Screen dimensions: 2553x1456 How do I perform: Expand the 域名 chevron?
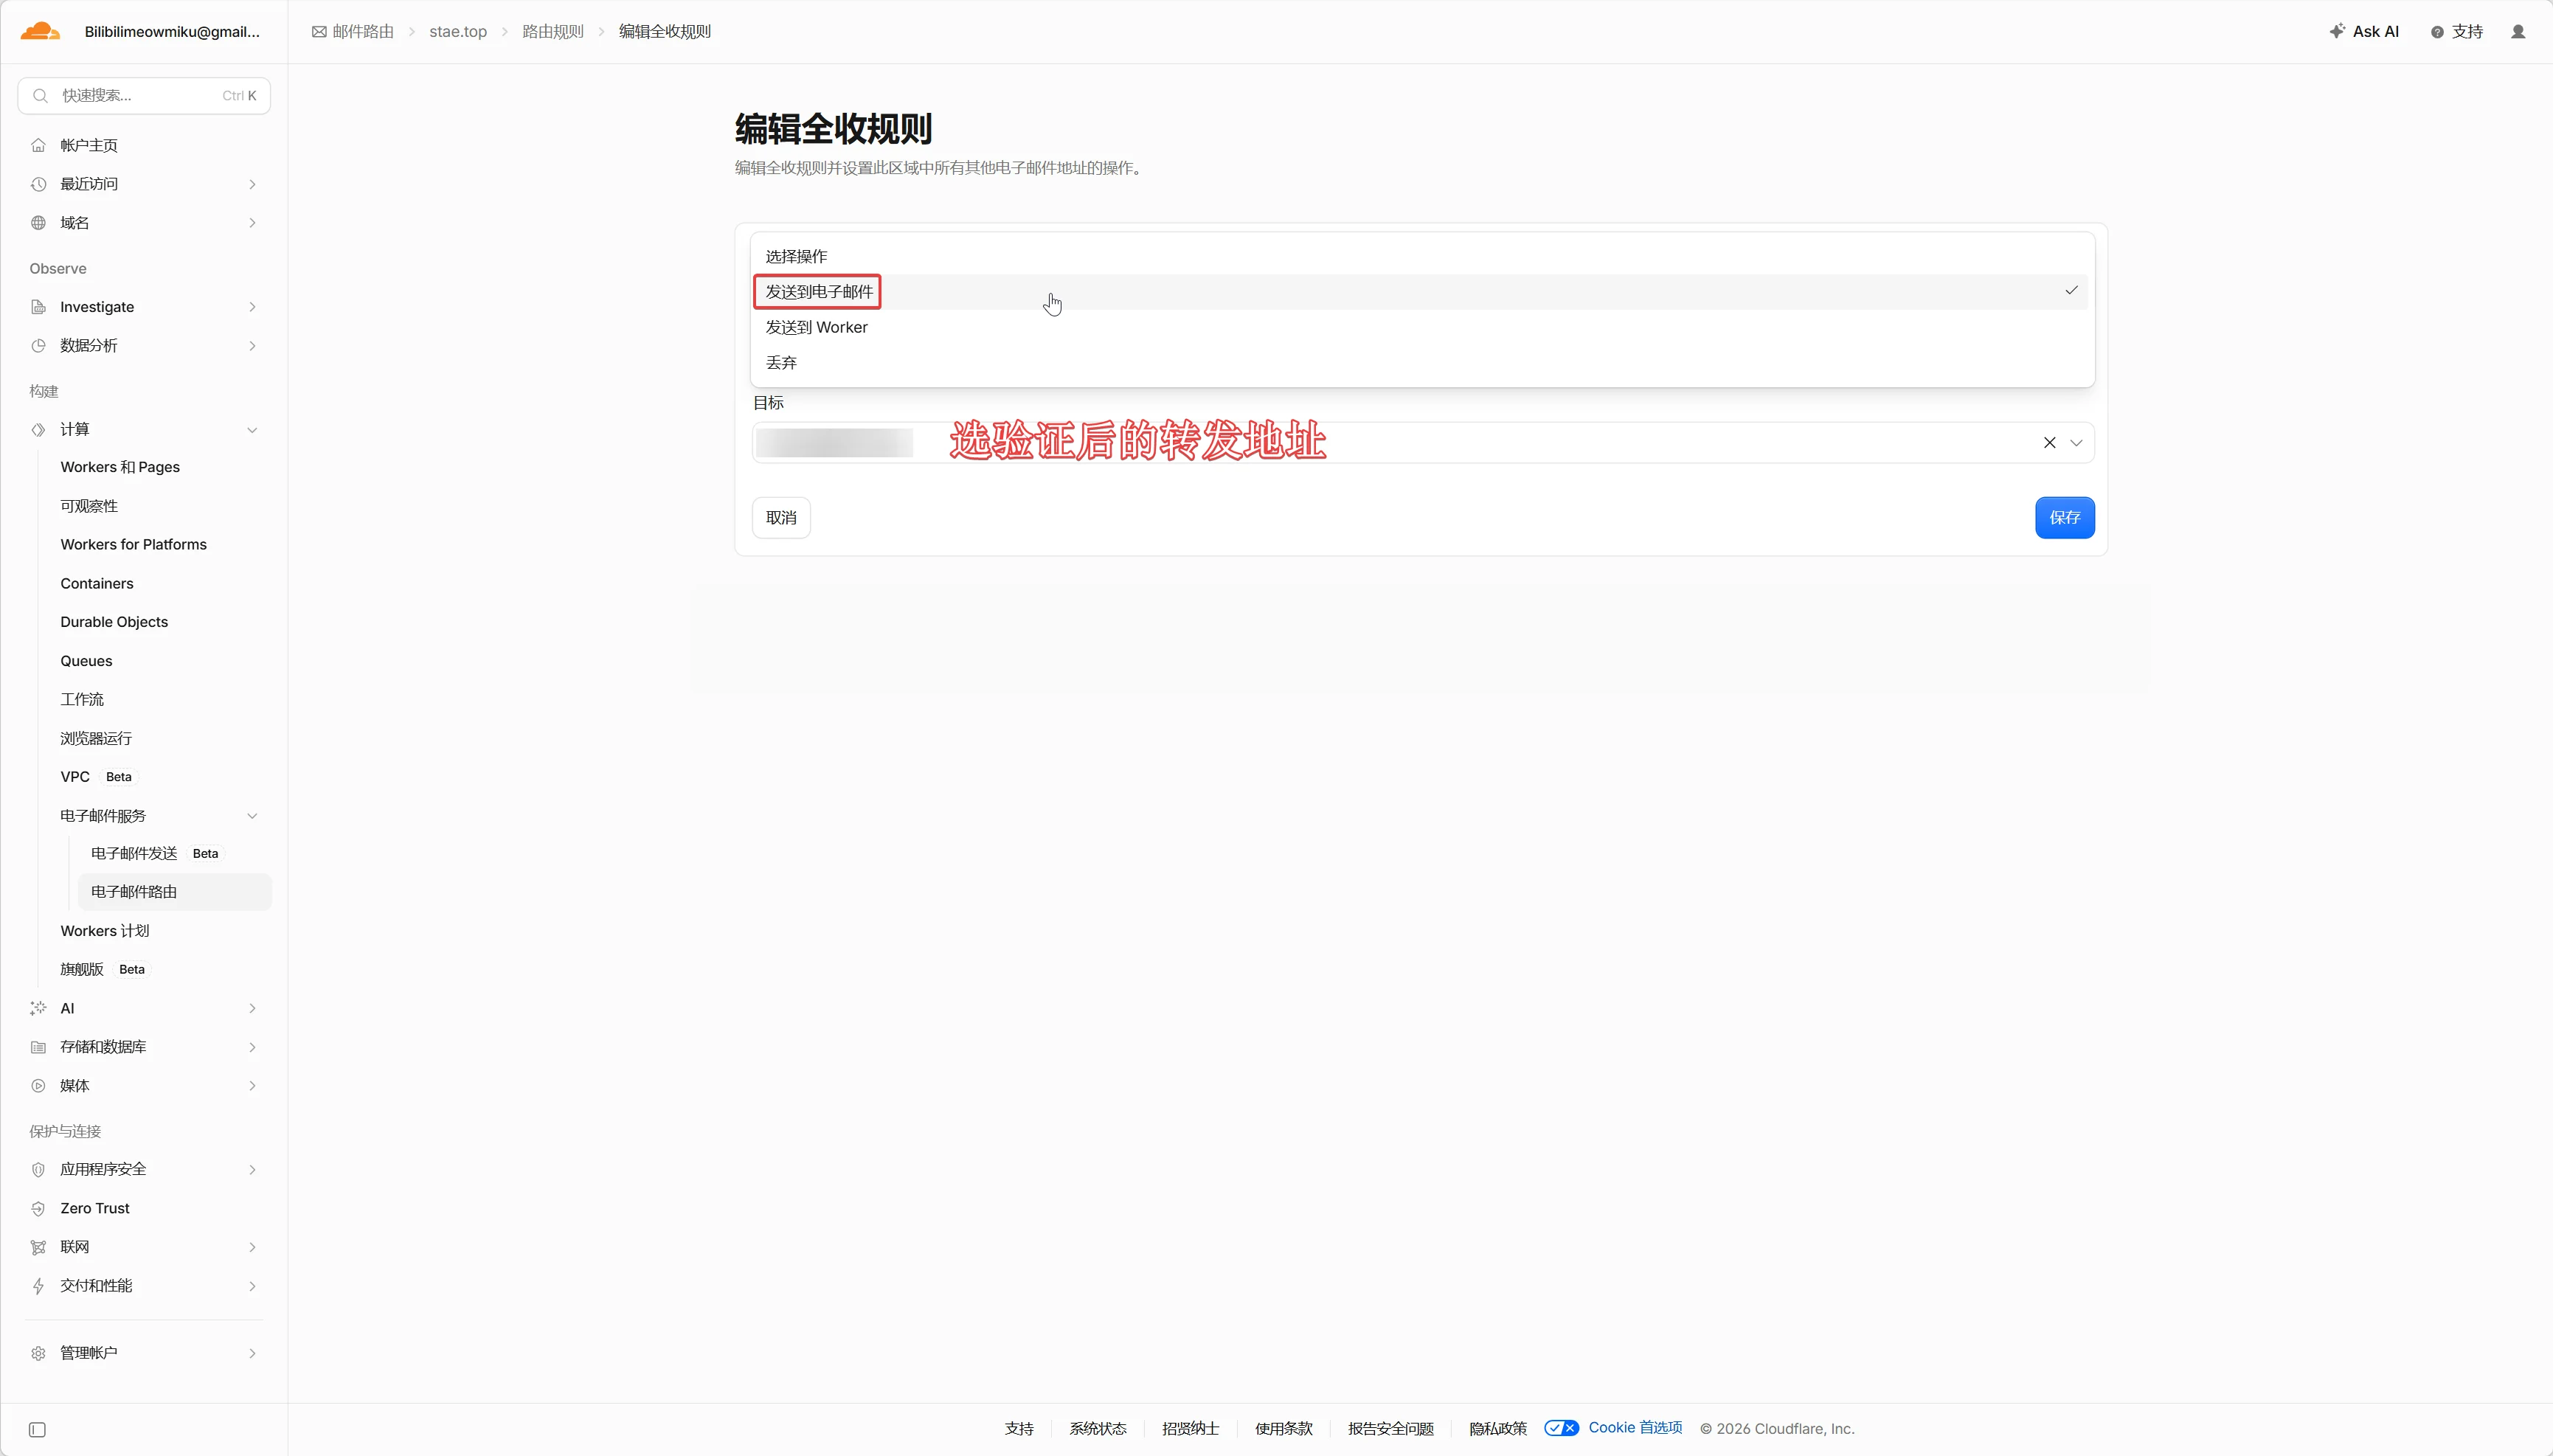(x=252, y=223)
